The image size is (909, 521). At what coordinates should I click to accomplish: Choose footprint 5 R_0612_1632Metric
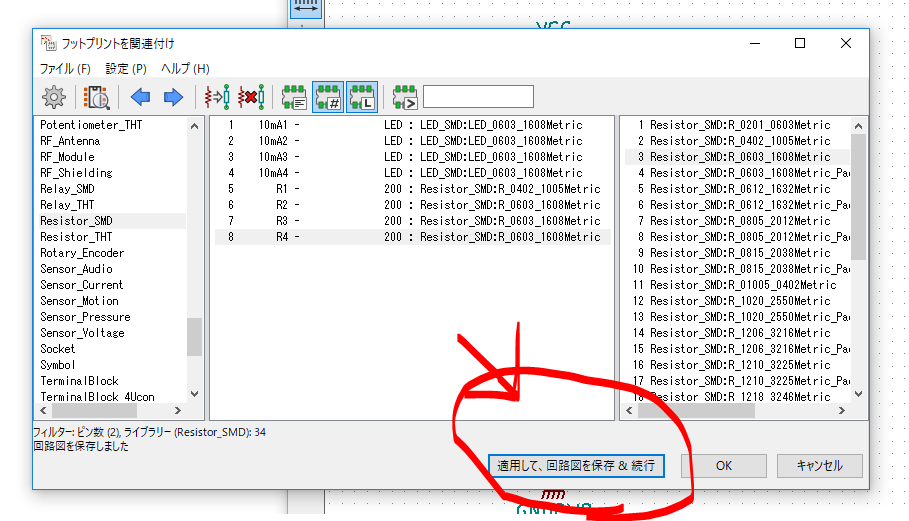click(x=737, y=189)
